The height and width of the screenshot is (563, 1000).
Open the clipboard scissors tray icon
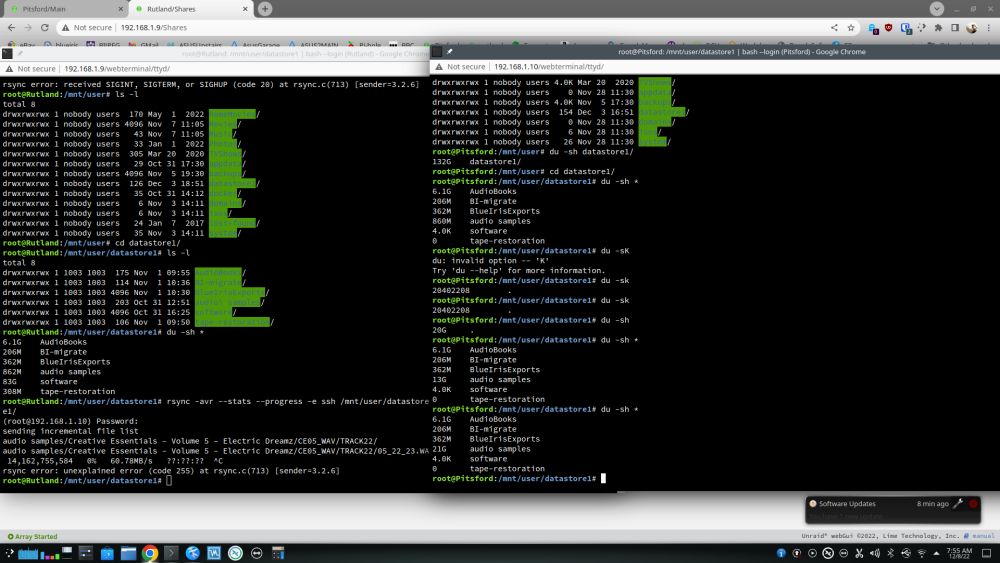pos(859,553)
